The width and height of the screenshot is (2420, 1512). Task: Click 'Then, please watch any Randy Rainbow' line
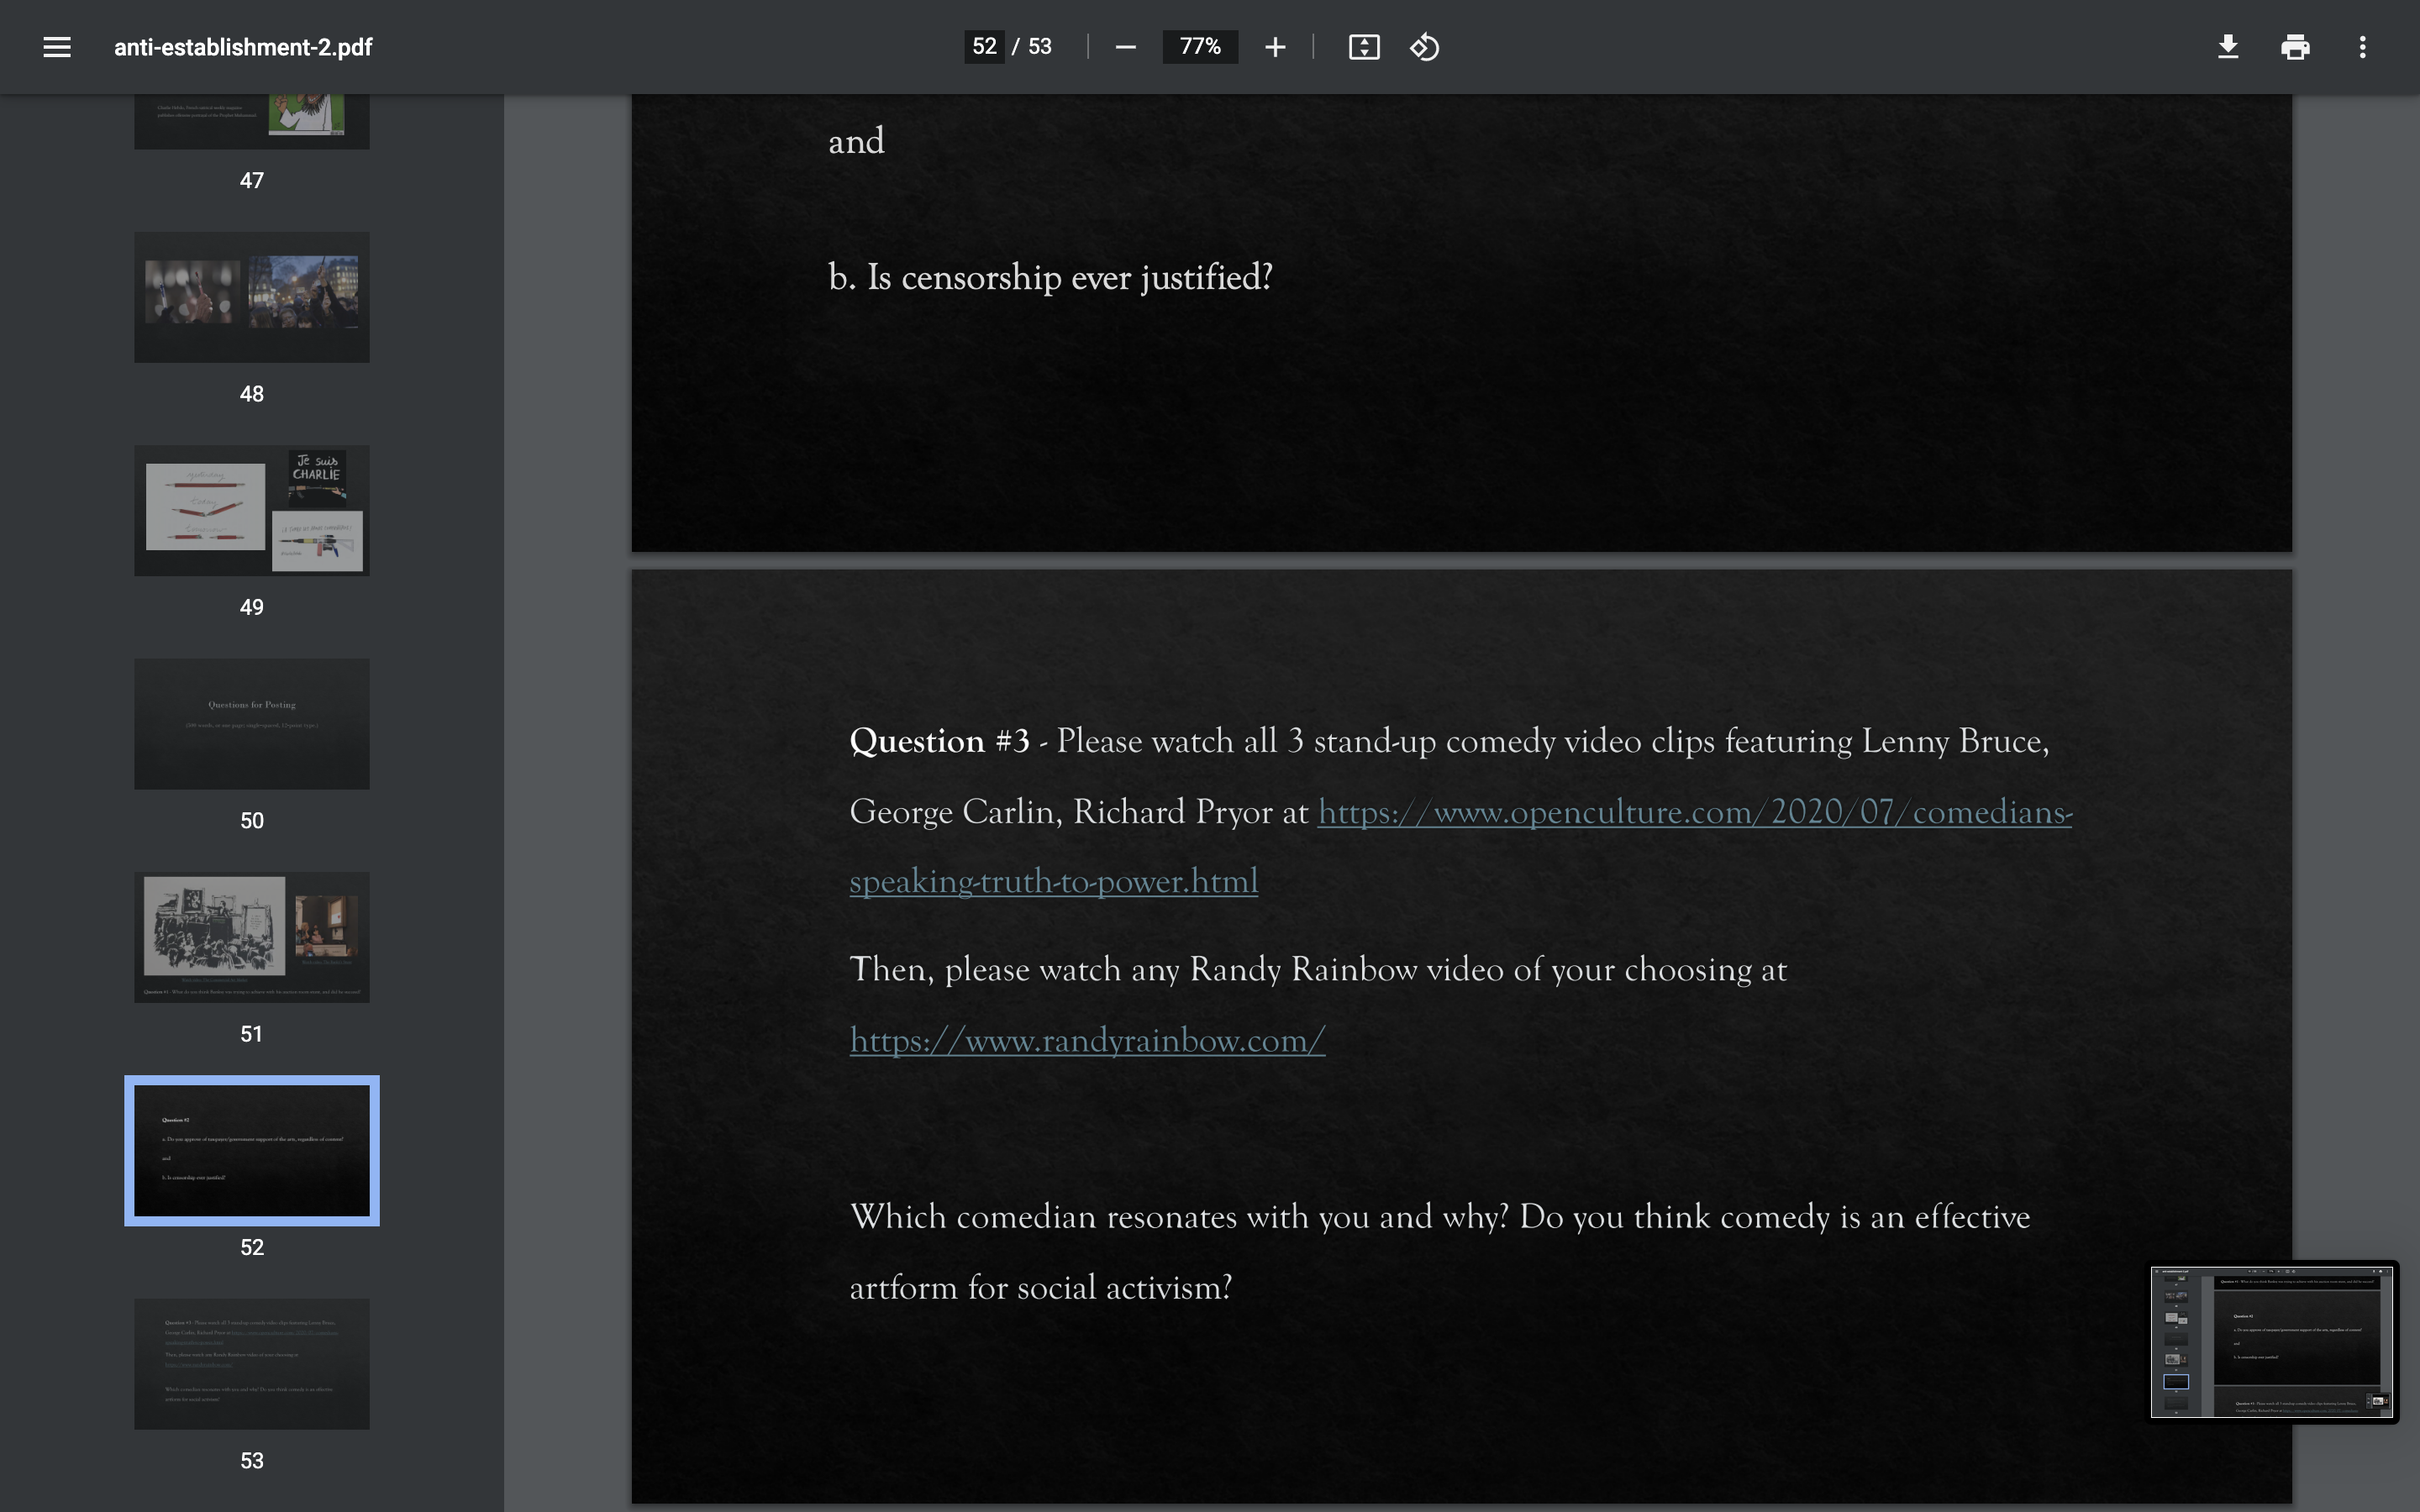click(x=1318, y=969)
